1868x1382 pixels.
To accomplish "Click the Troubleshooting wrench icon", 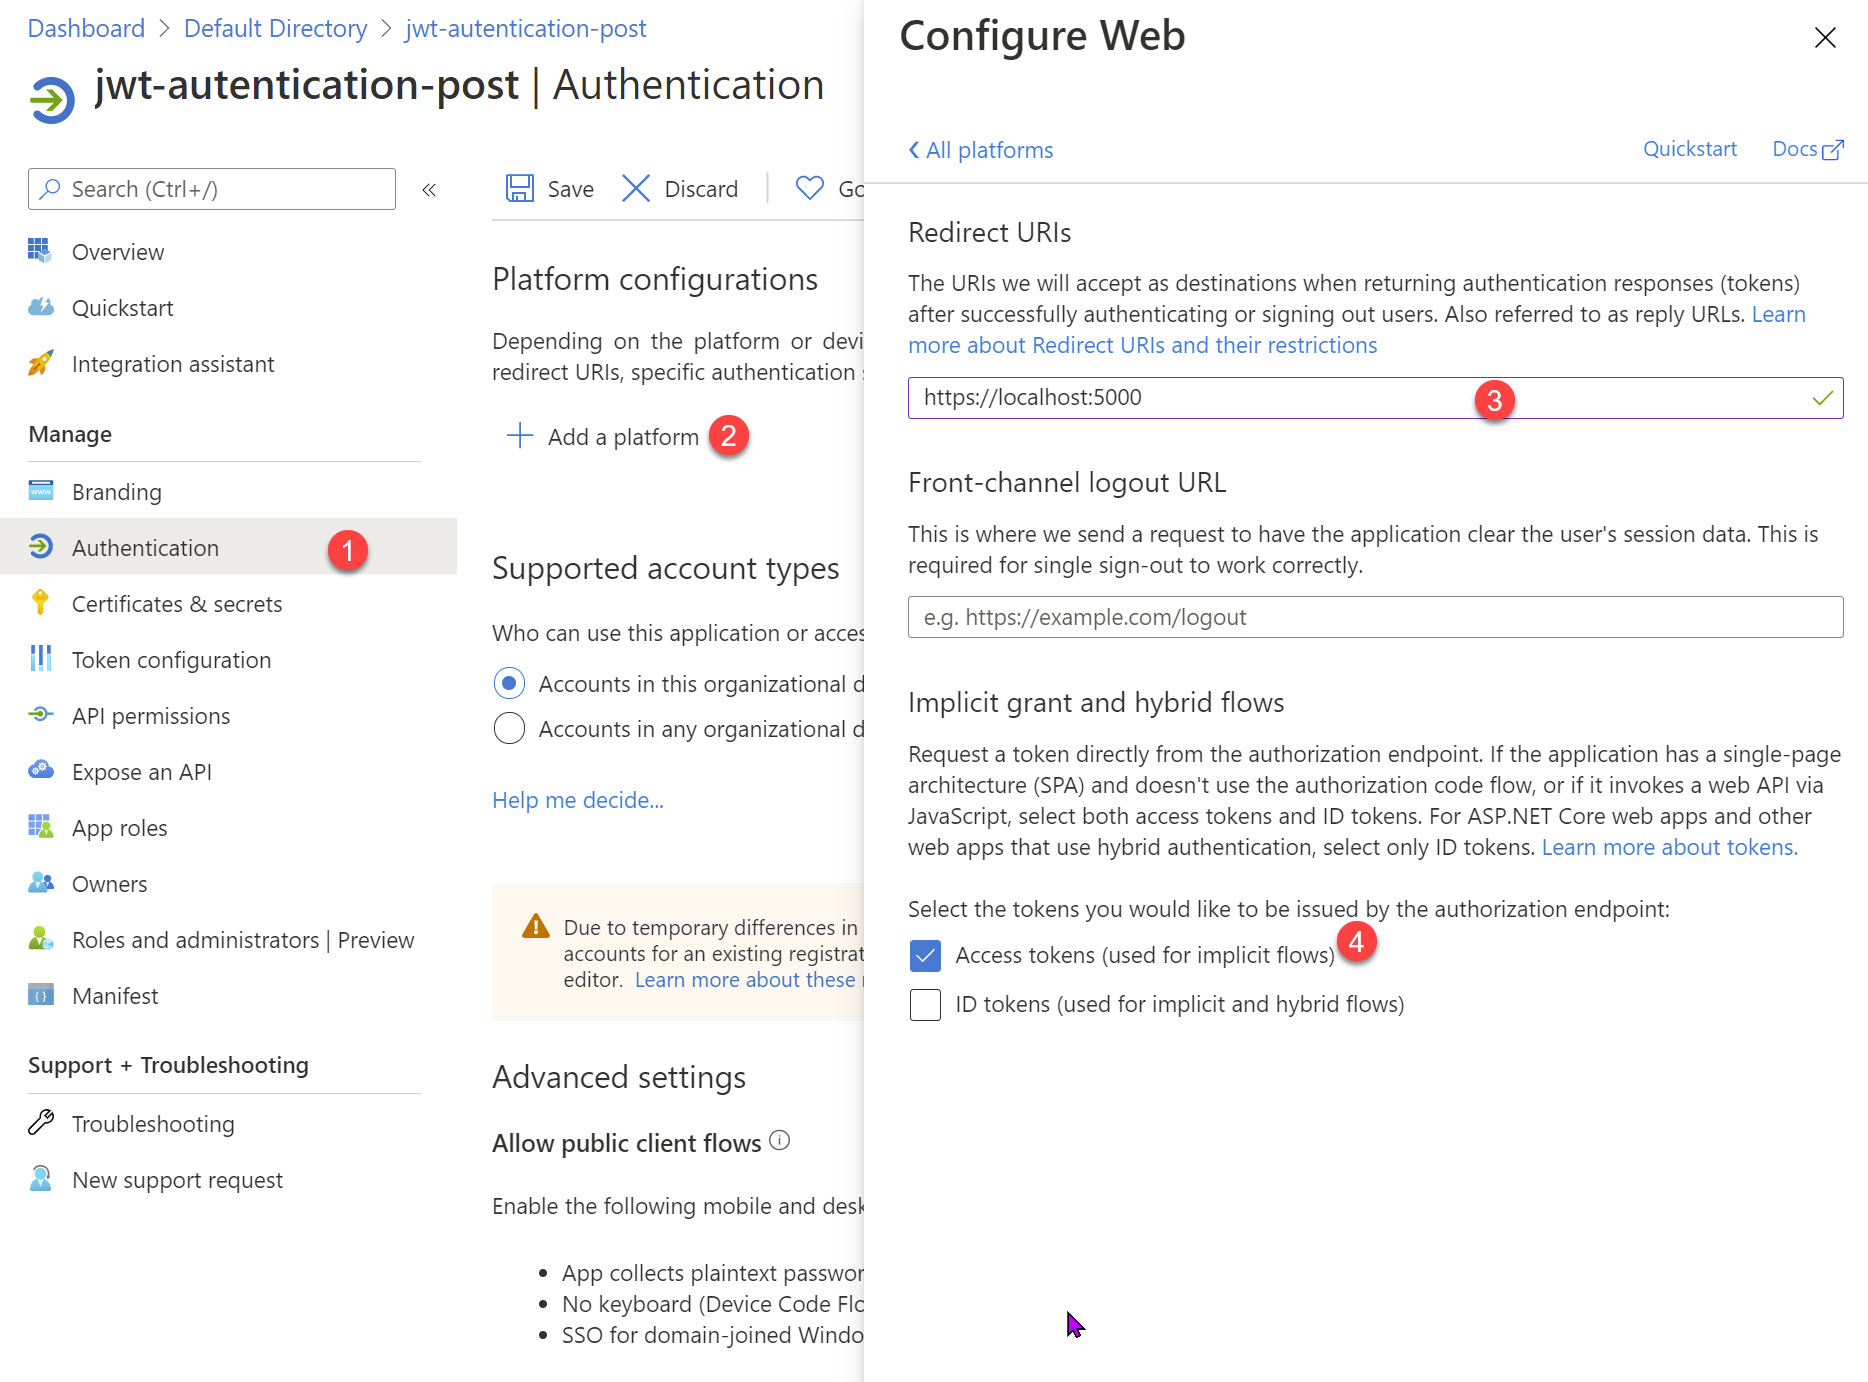I will tap(40, 1123).
